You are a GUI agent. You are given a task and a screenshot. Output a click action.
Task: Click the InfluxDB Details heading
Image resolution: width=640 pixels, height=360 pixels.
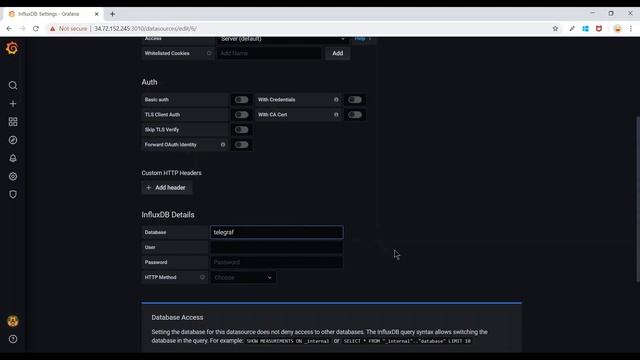coord(168,215)
